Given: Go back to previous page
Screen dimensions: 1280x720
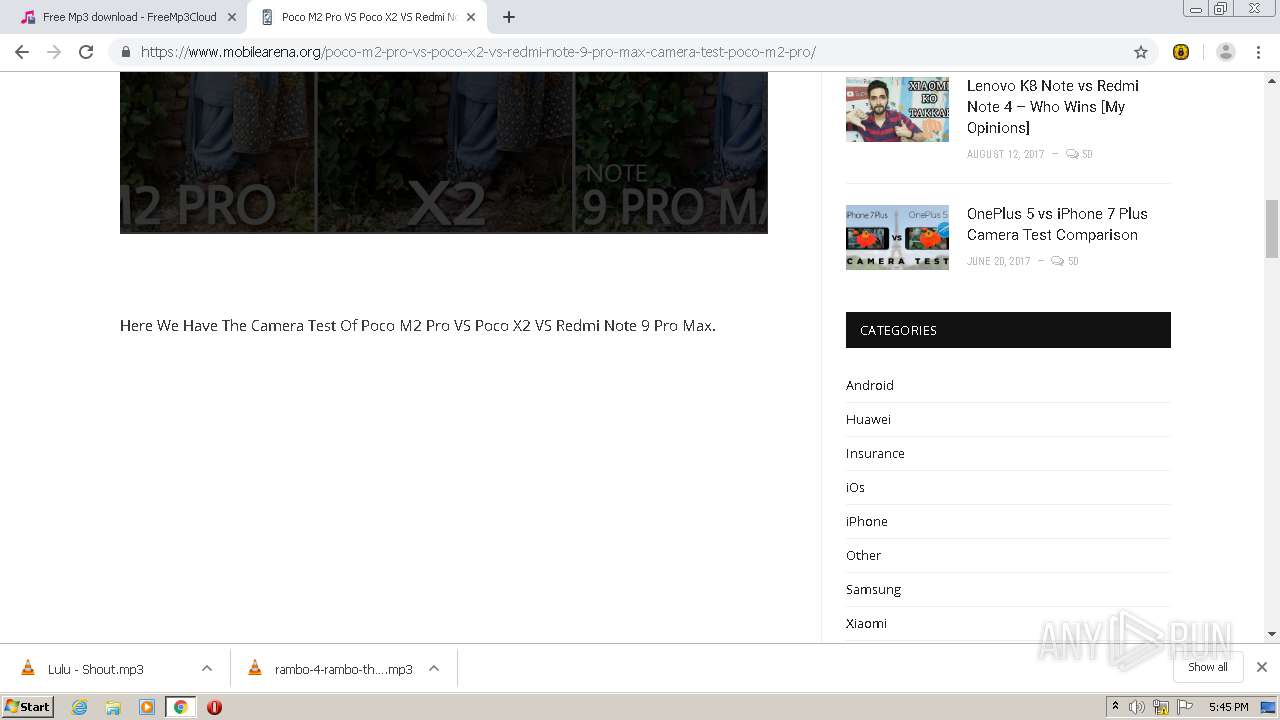Looking at the screenshot, I should [22, 52].
